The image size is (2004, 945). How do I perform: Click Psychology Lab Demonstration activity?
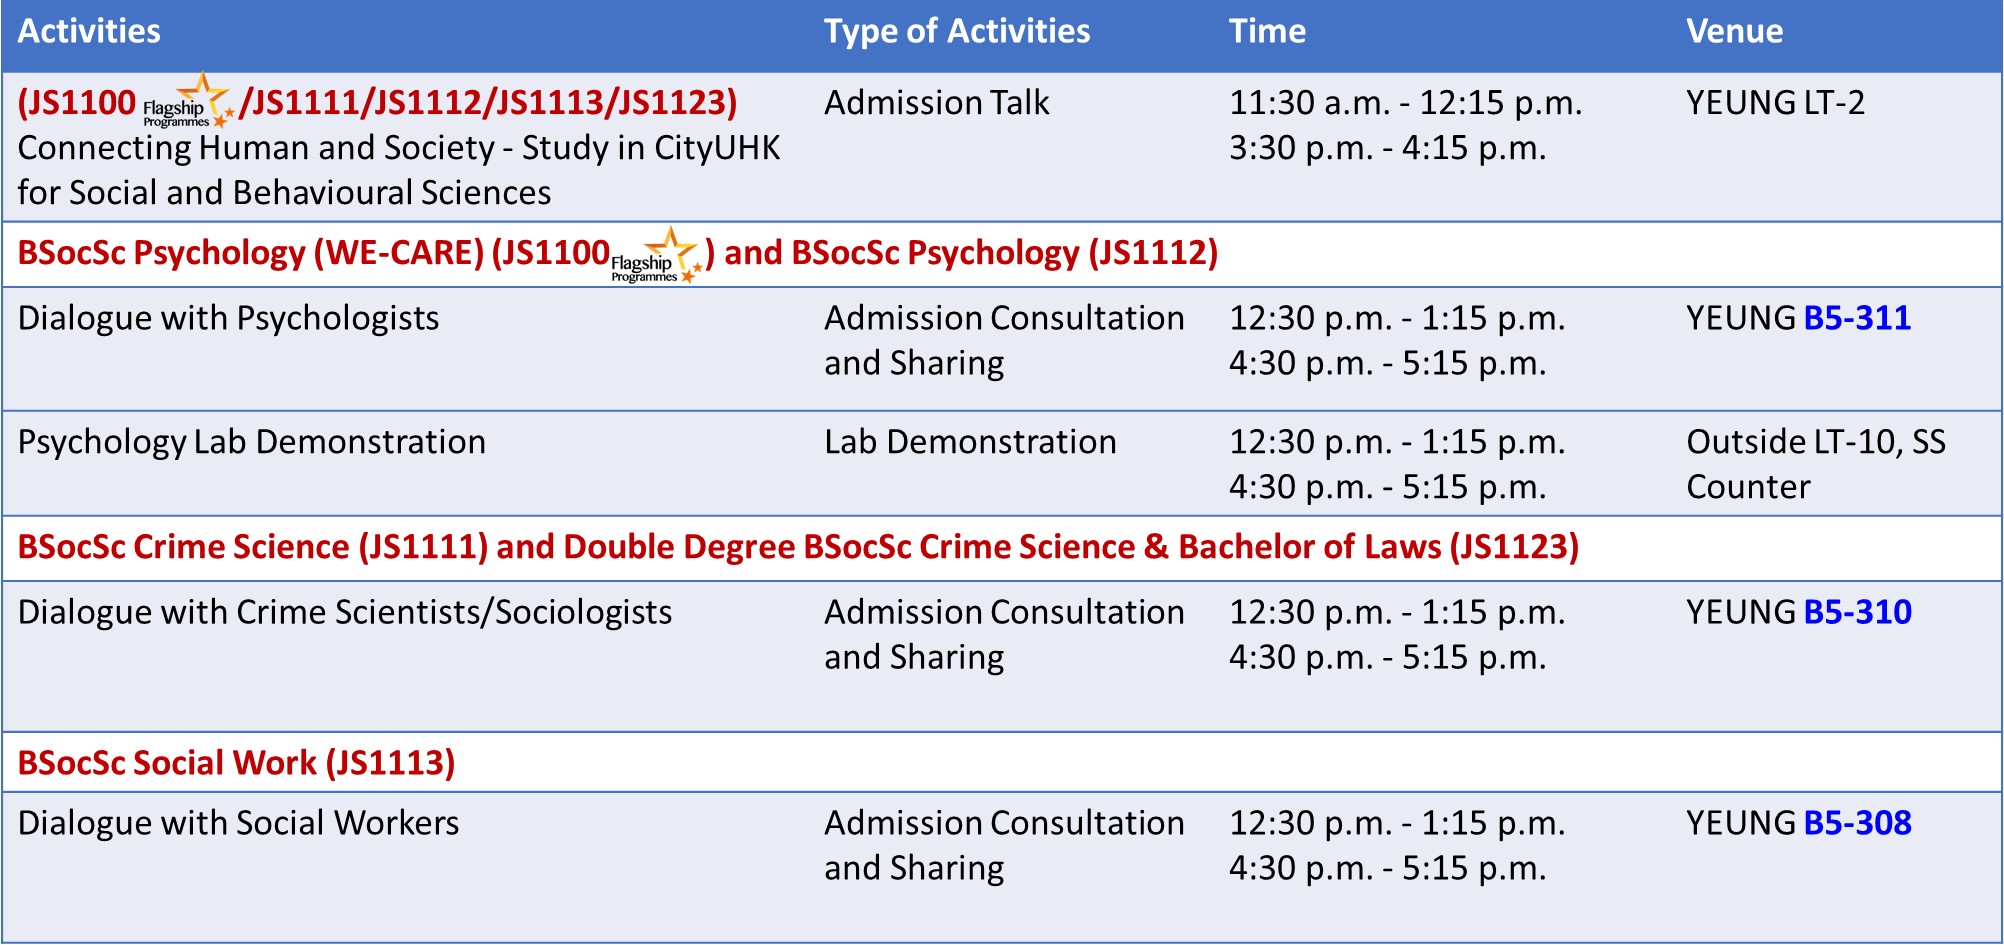coord(251,442)
